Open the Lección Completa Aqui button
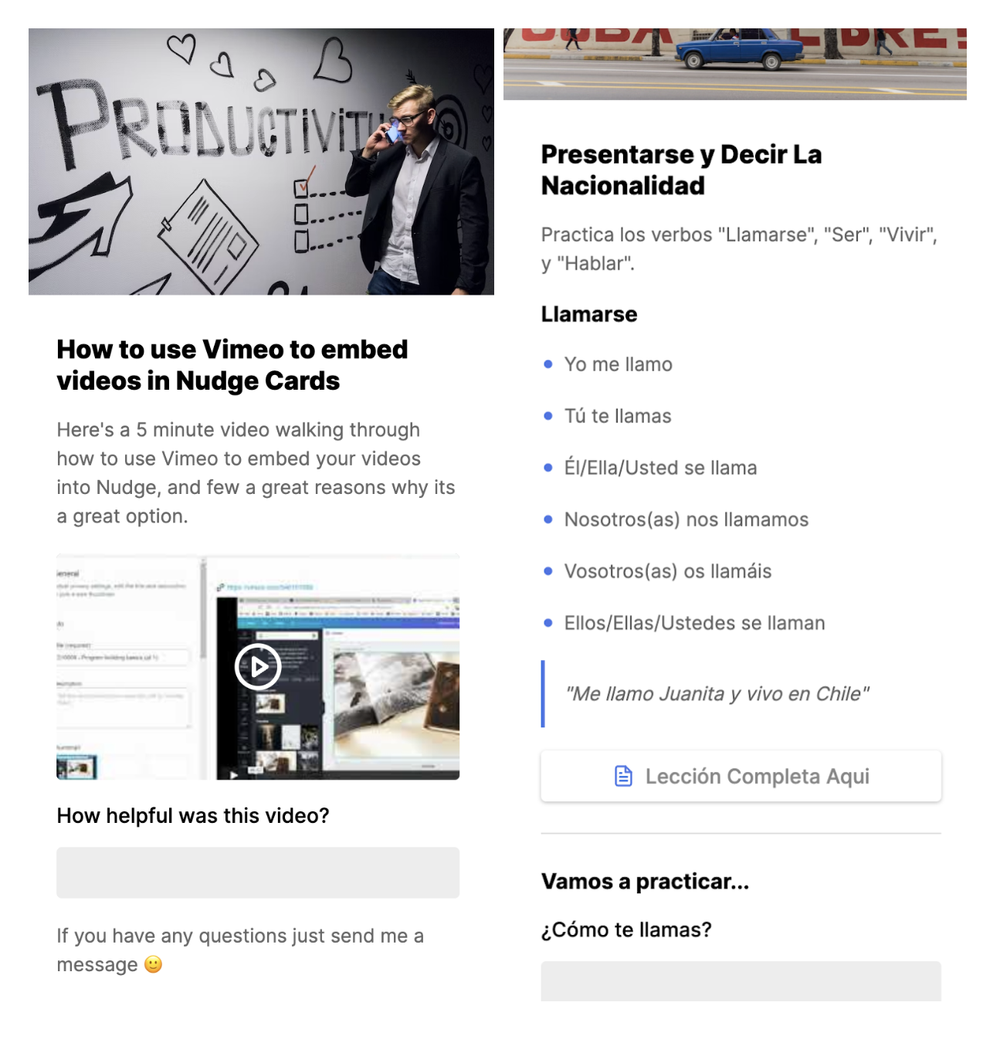The image size is (1000, 1042). pyautogui.click(x=741, y=776)
